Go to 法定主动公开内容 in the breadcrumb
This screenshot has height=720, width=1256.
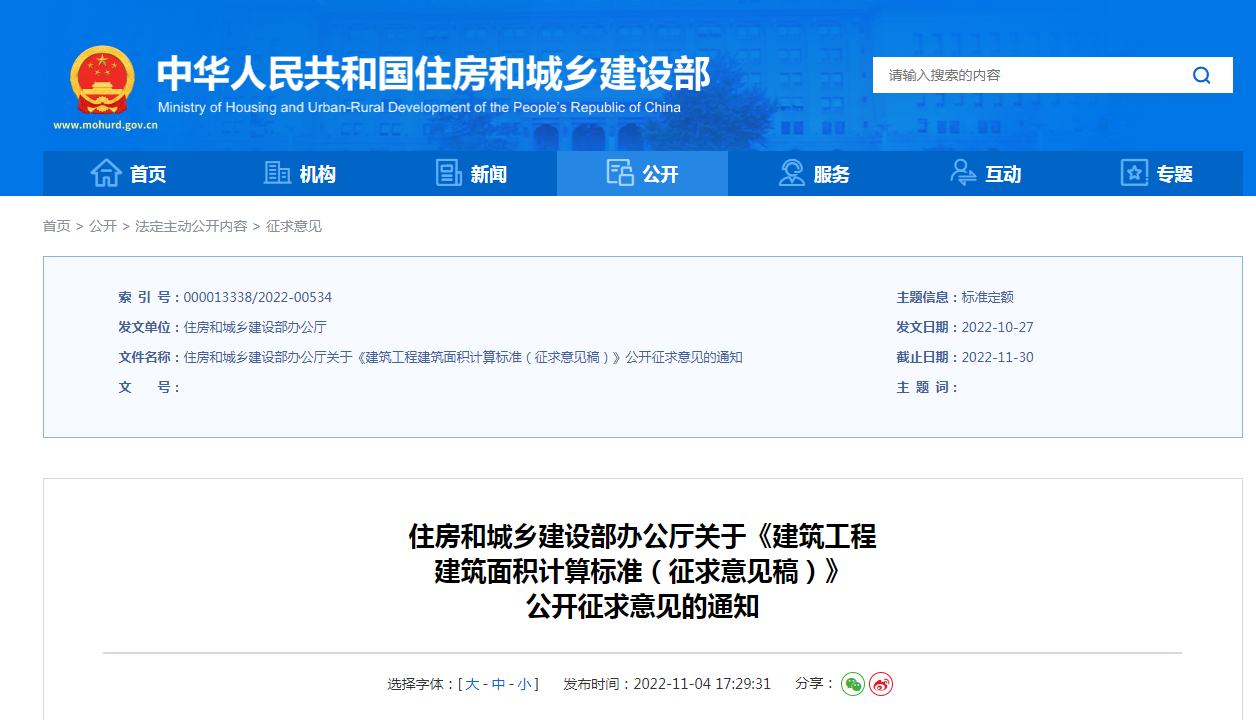[x=191, y=226]
